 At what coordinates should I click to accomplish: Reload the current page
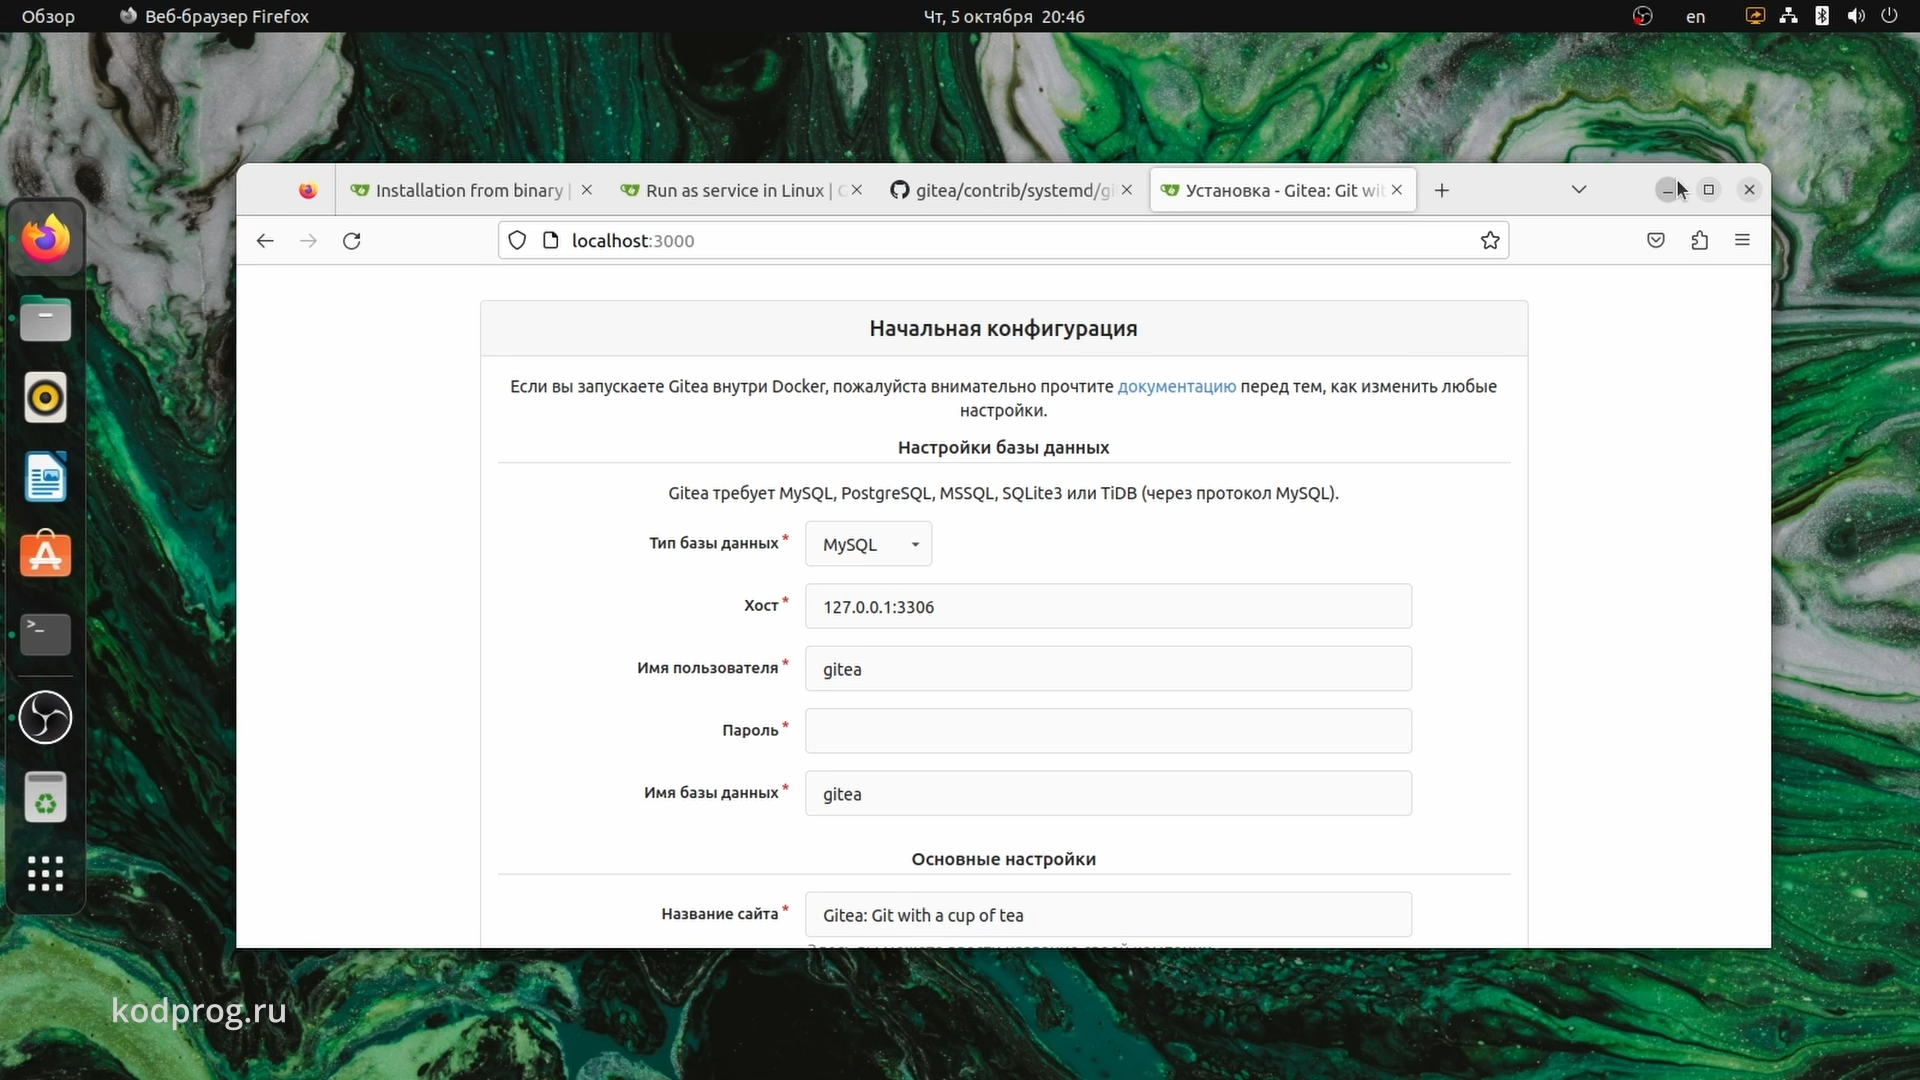[x=352, y=241]
